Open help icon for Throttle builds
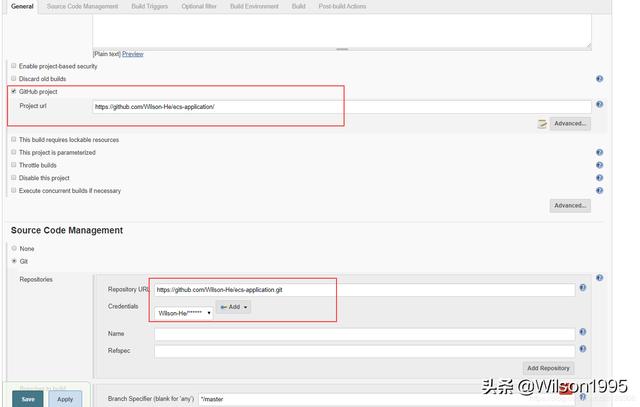Image resolution: width=640 pixels, height=407 pixels. pyautogui.click(x=599, y=166)
